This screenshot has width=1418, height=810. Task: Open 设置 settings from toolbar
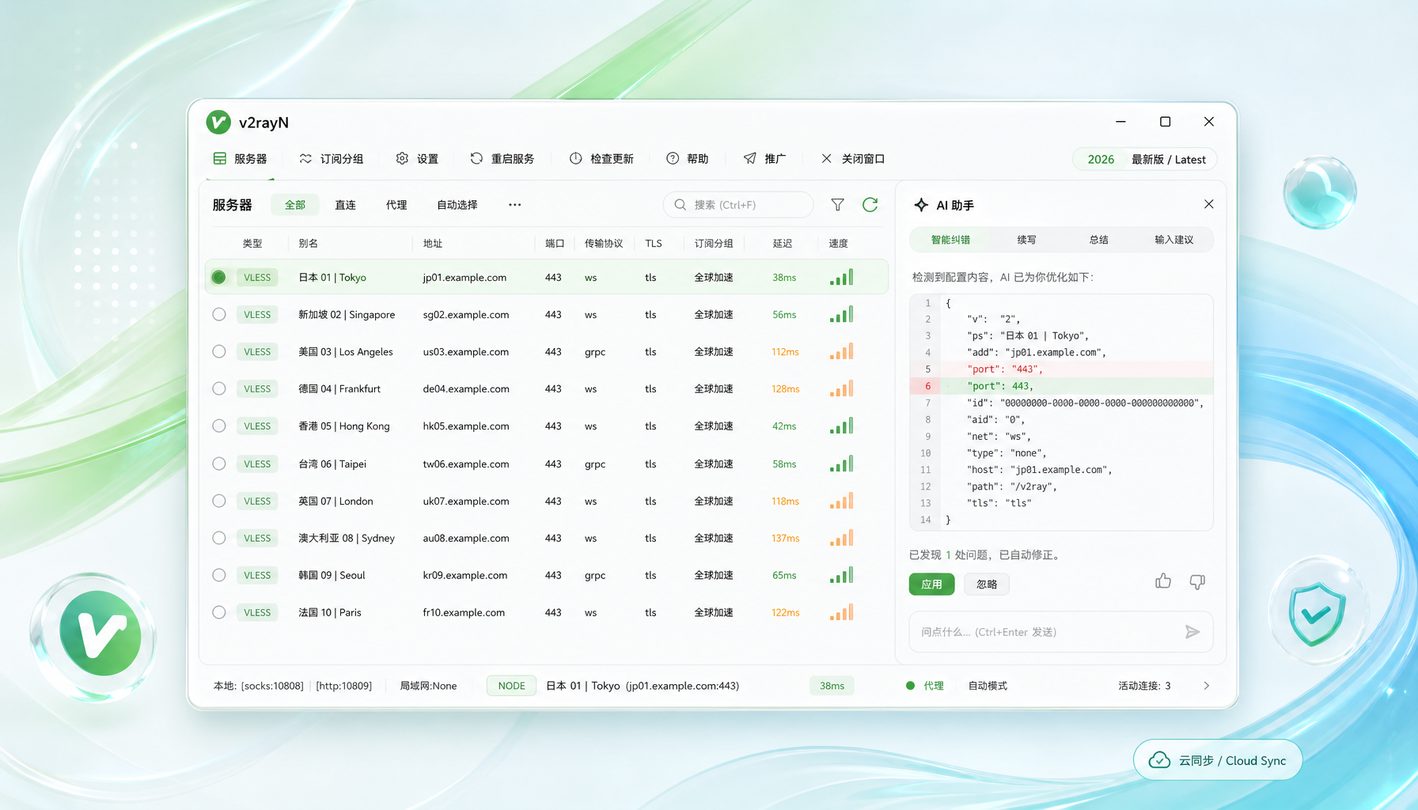(x=417, y=159)
